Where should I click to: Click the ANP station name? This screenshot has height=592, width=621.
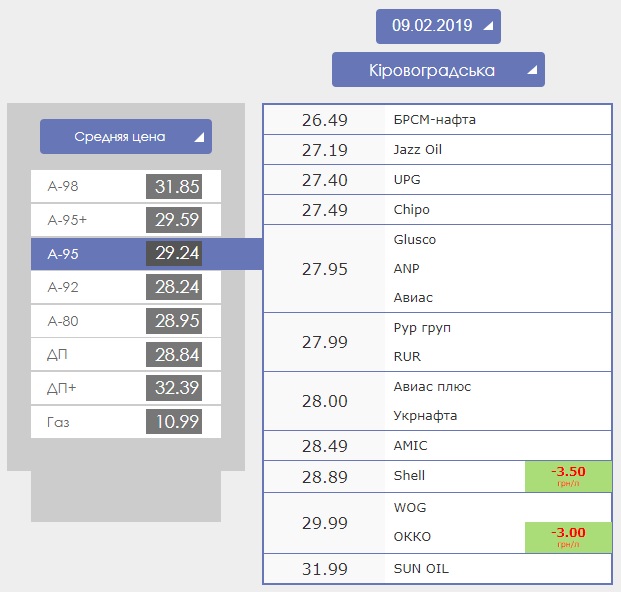406,269
